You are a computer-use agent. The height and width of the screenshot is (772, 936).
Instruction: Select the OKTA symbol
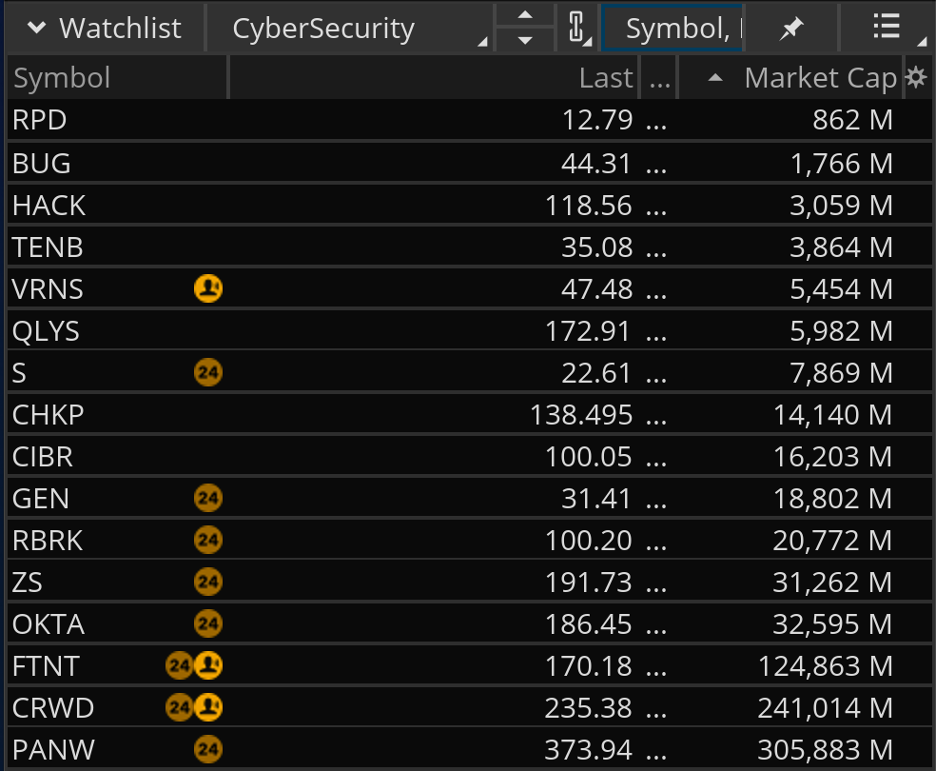tap(48, 624)
